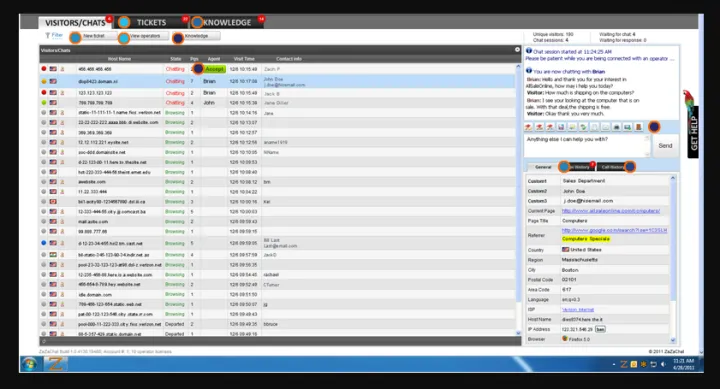
Task: Select the Call History tab in visitor details
Action: tap(613, 167)
